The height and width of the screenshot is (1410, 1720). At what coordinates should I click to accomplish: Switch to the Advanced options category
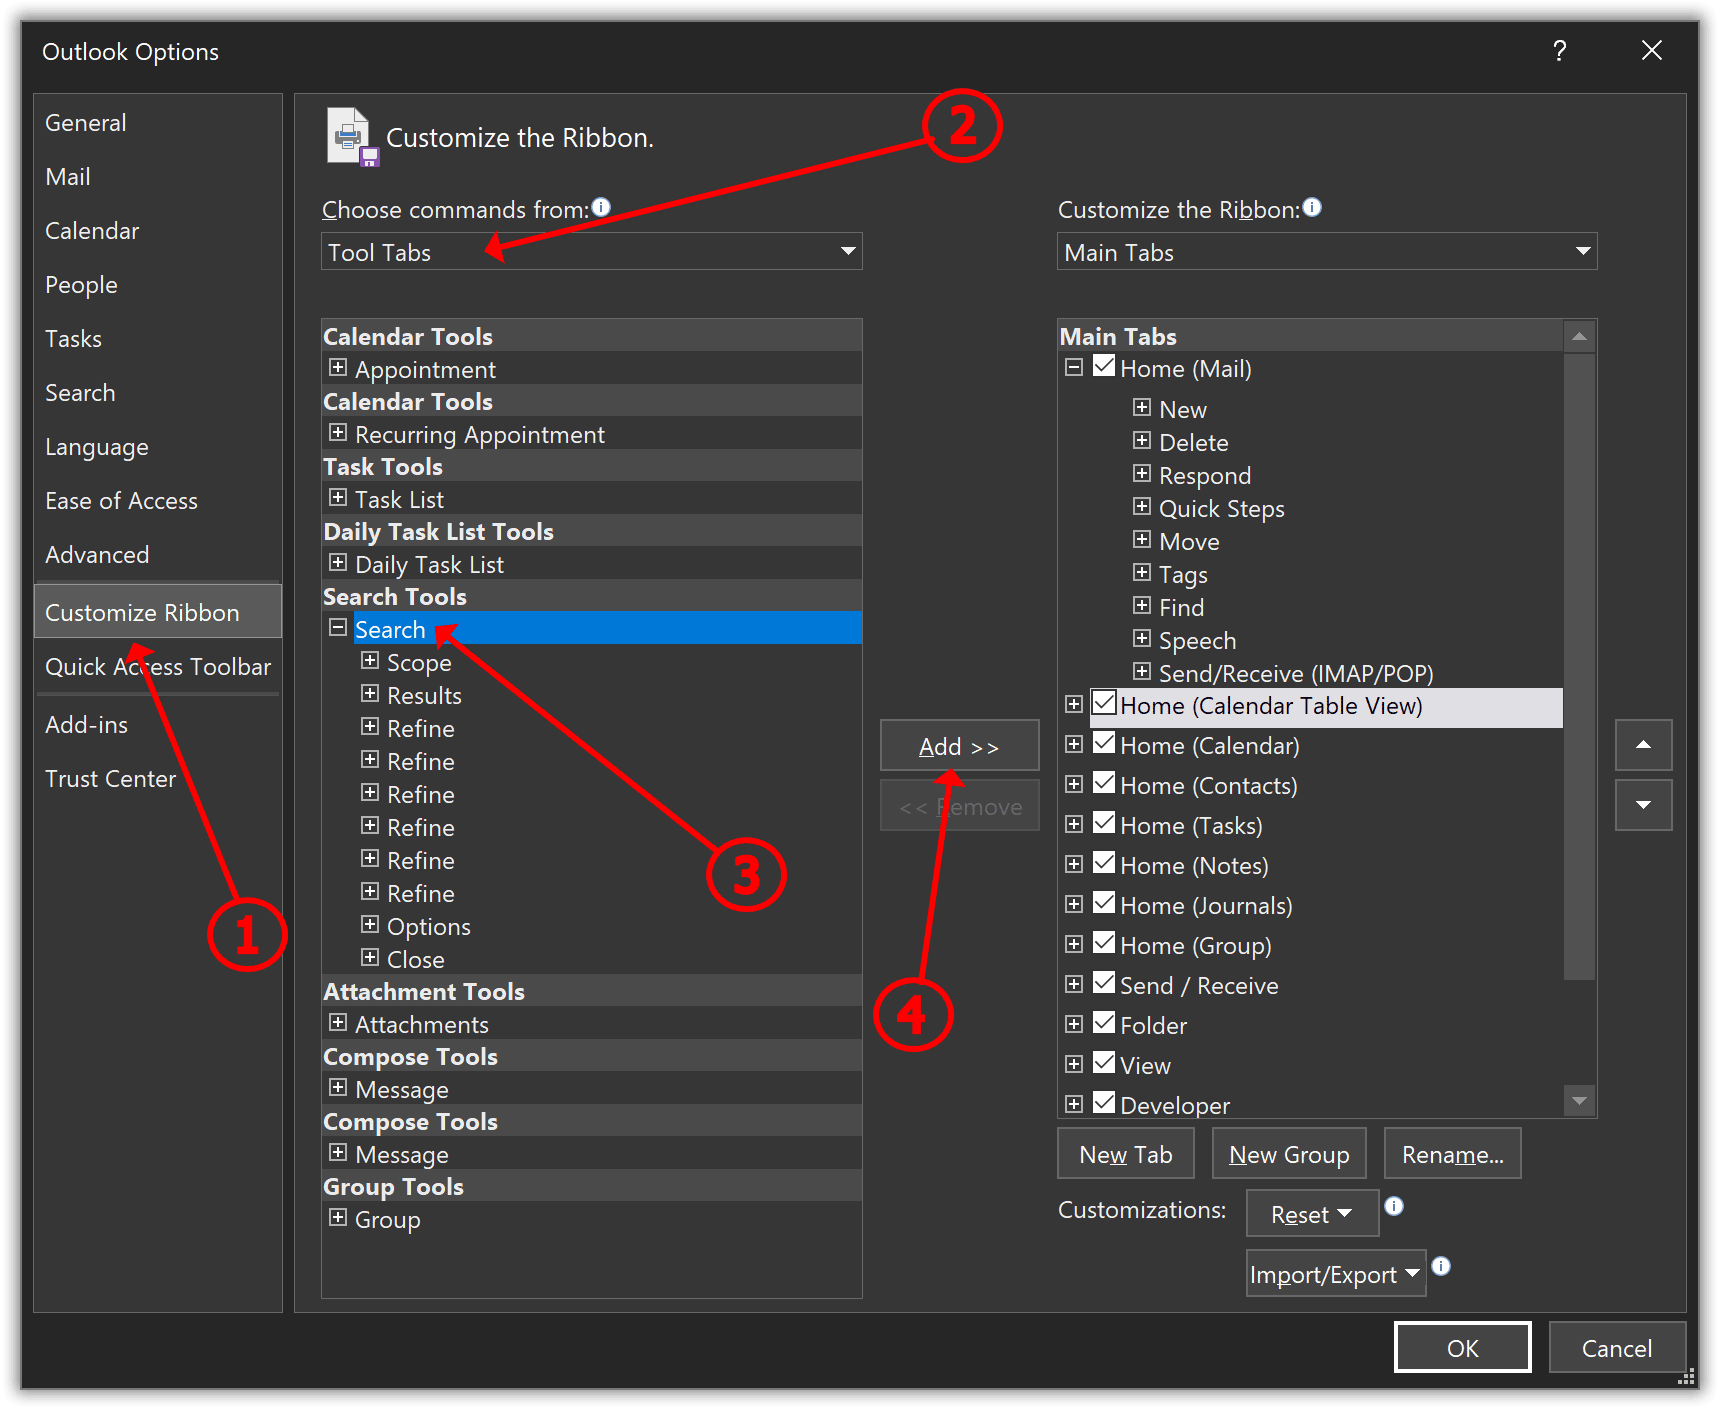[x=97, y=555]
